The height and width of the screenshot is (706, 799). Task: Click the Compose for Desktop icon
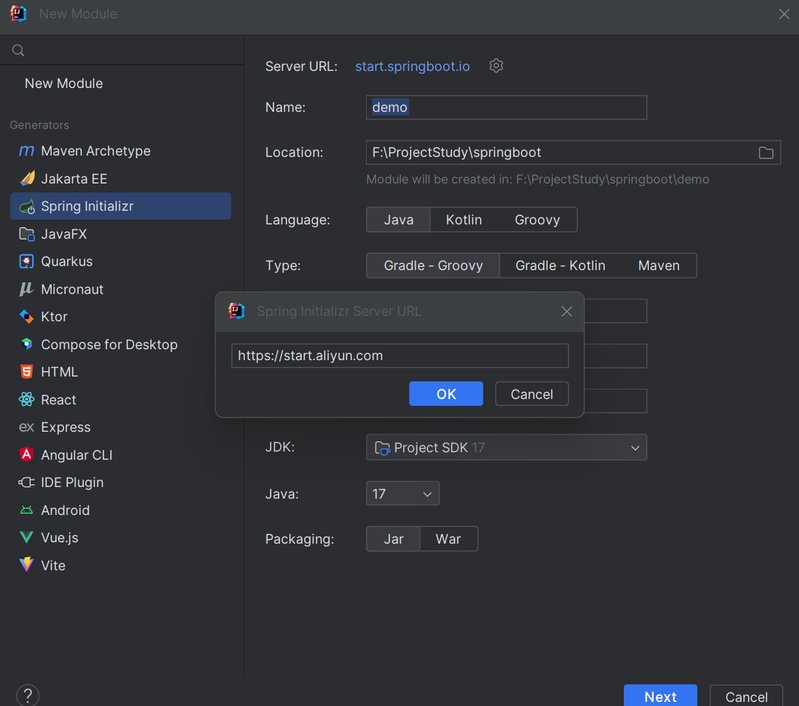click(x=26, y=344)
